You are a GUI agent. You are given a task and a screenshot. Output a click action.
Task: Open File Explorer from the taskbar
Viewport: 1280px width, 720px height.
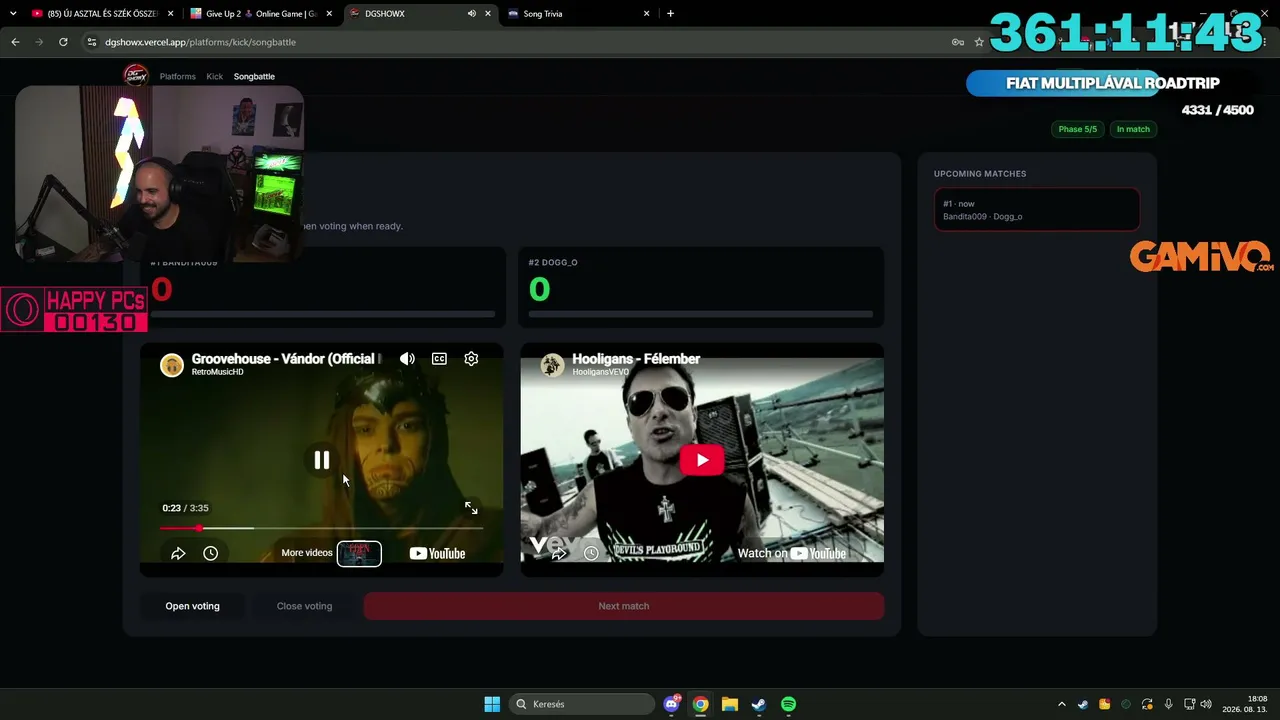click(730, 704)
